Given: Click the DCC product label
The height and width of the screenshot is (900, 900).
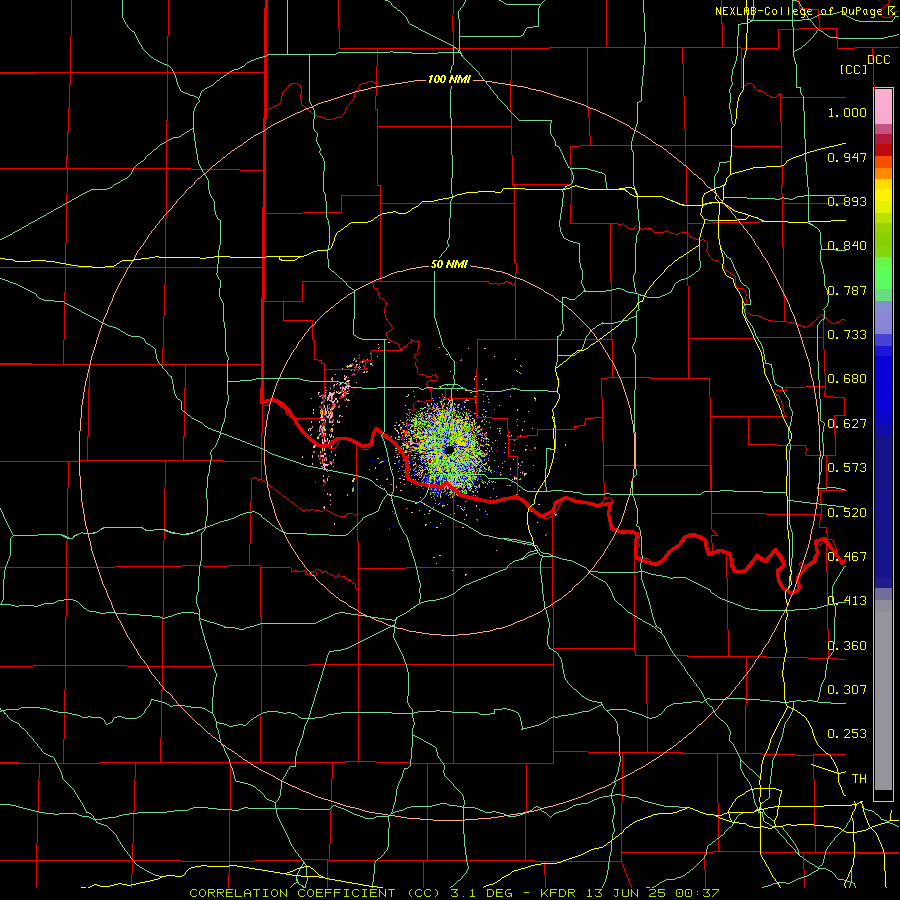Looking at the screenshot, I should (878, 60).
